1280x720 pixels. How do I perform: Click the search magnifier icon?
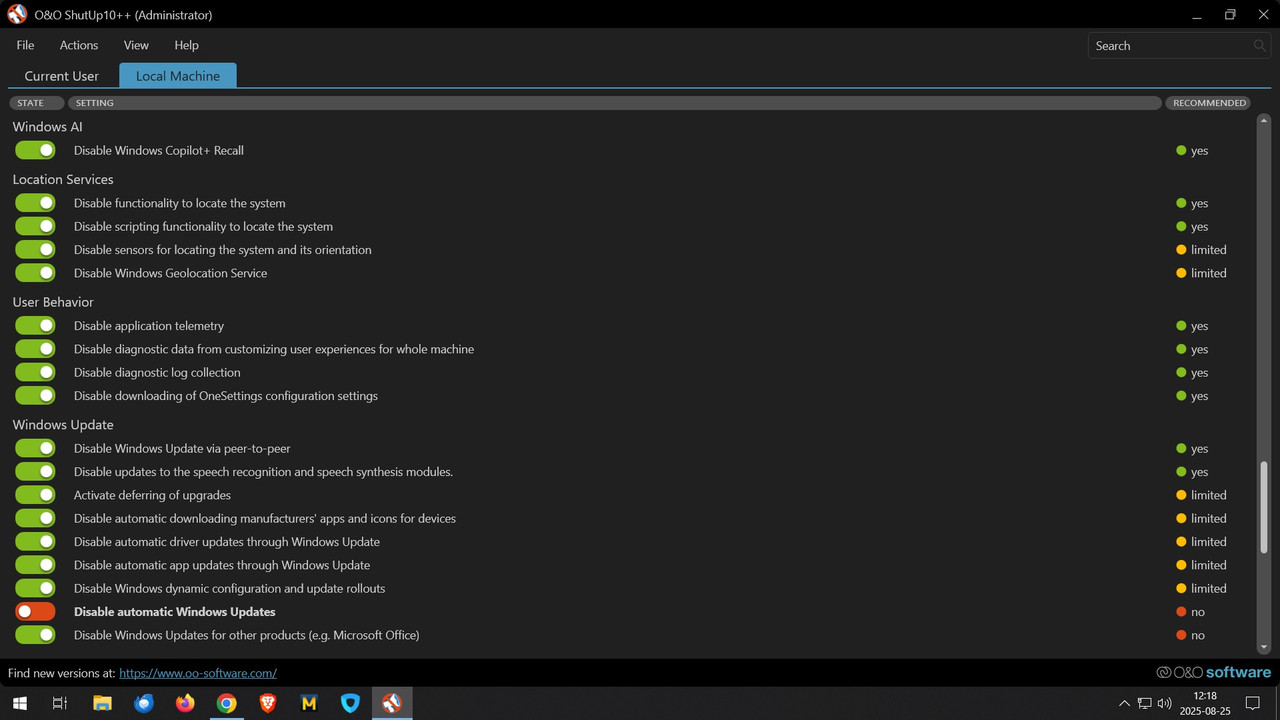tap(1259, 46)
